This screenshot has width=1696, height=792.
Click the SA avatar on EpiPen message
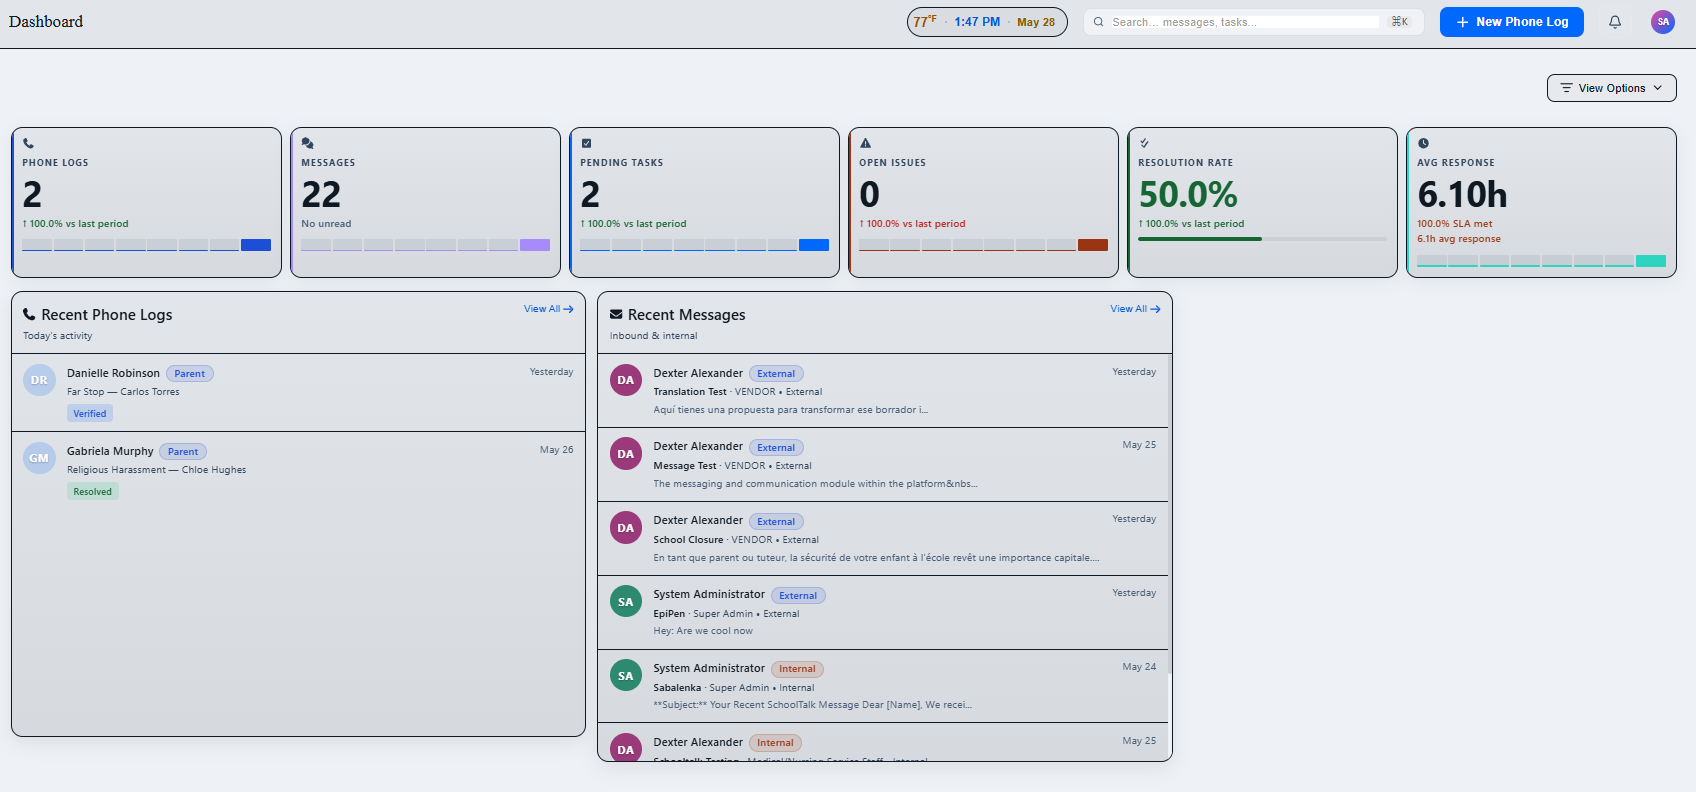point(626,602)
